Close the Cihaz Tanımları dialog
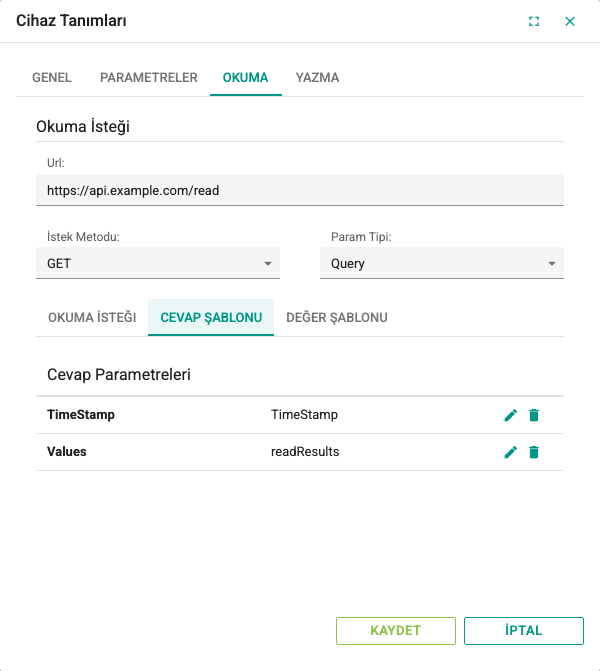 (570, 21)
